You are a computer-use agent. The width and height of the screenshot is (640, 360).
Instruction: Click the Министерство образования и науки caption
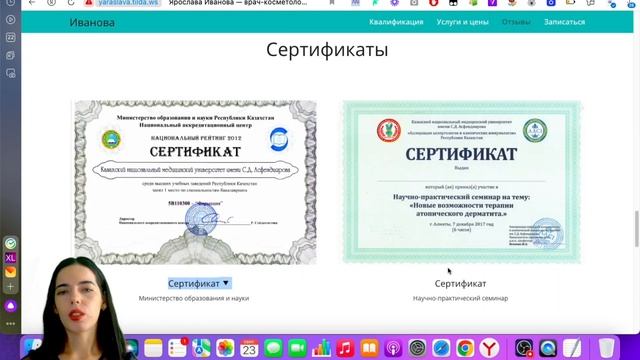(194, 298)
